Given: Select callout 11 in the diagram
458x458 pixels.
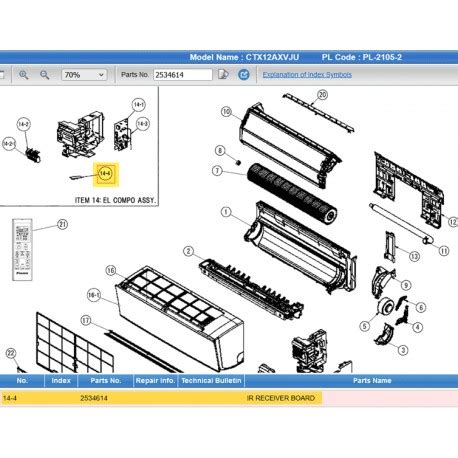Looking at the screenshot, I should 444,251.
